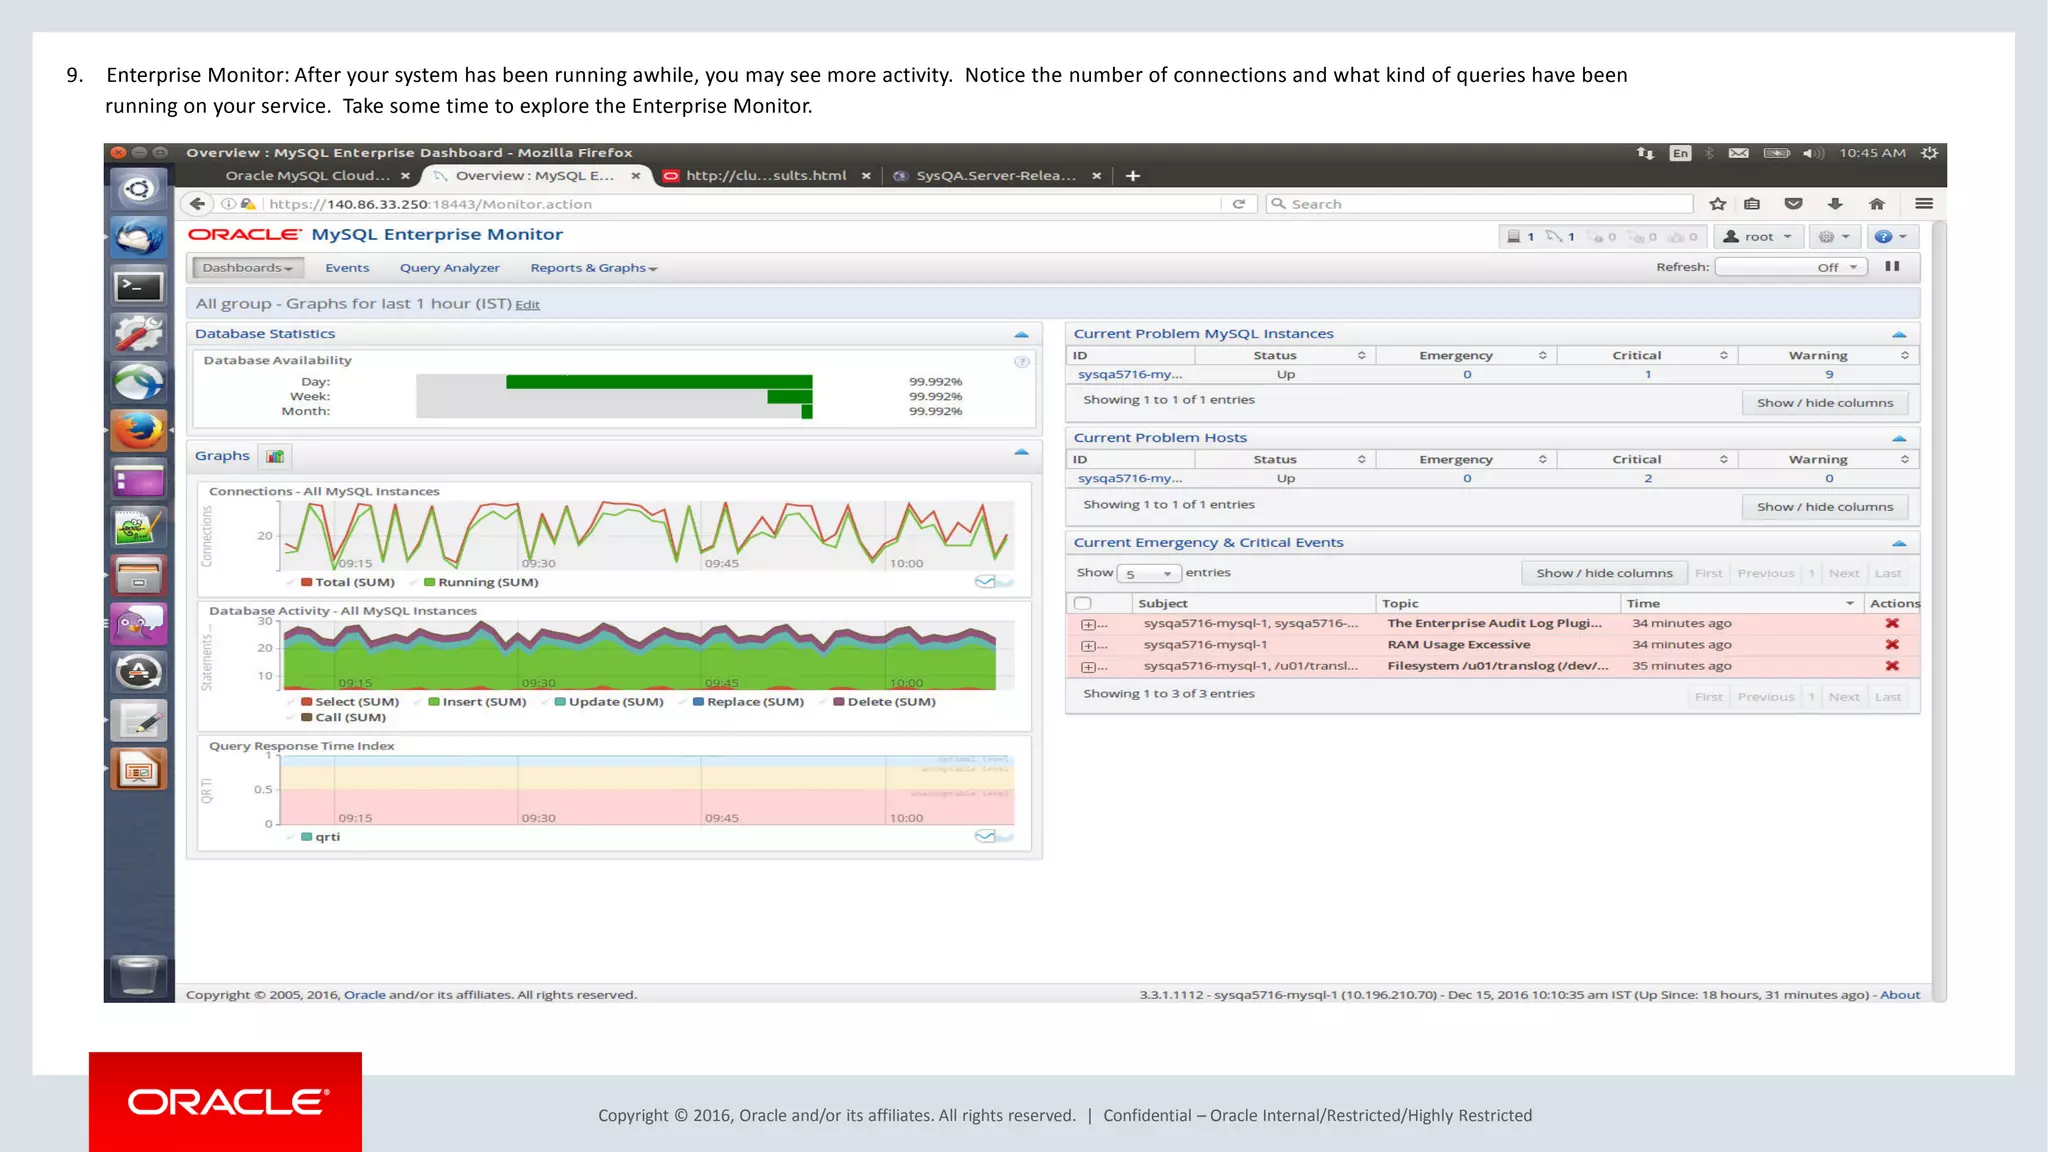Toggle Replace (SUM) series visibility
The width and height of the screenshot is (2048, 1152).
(x=748, y=702)
